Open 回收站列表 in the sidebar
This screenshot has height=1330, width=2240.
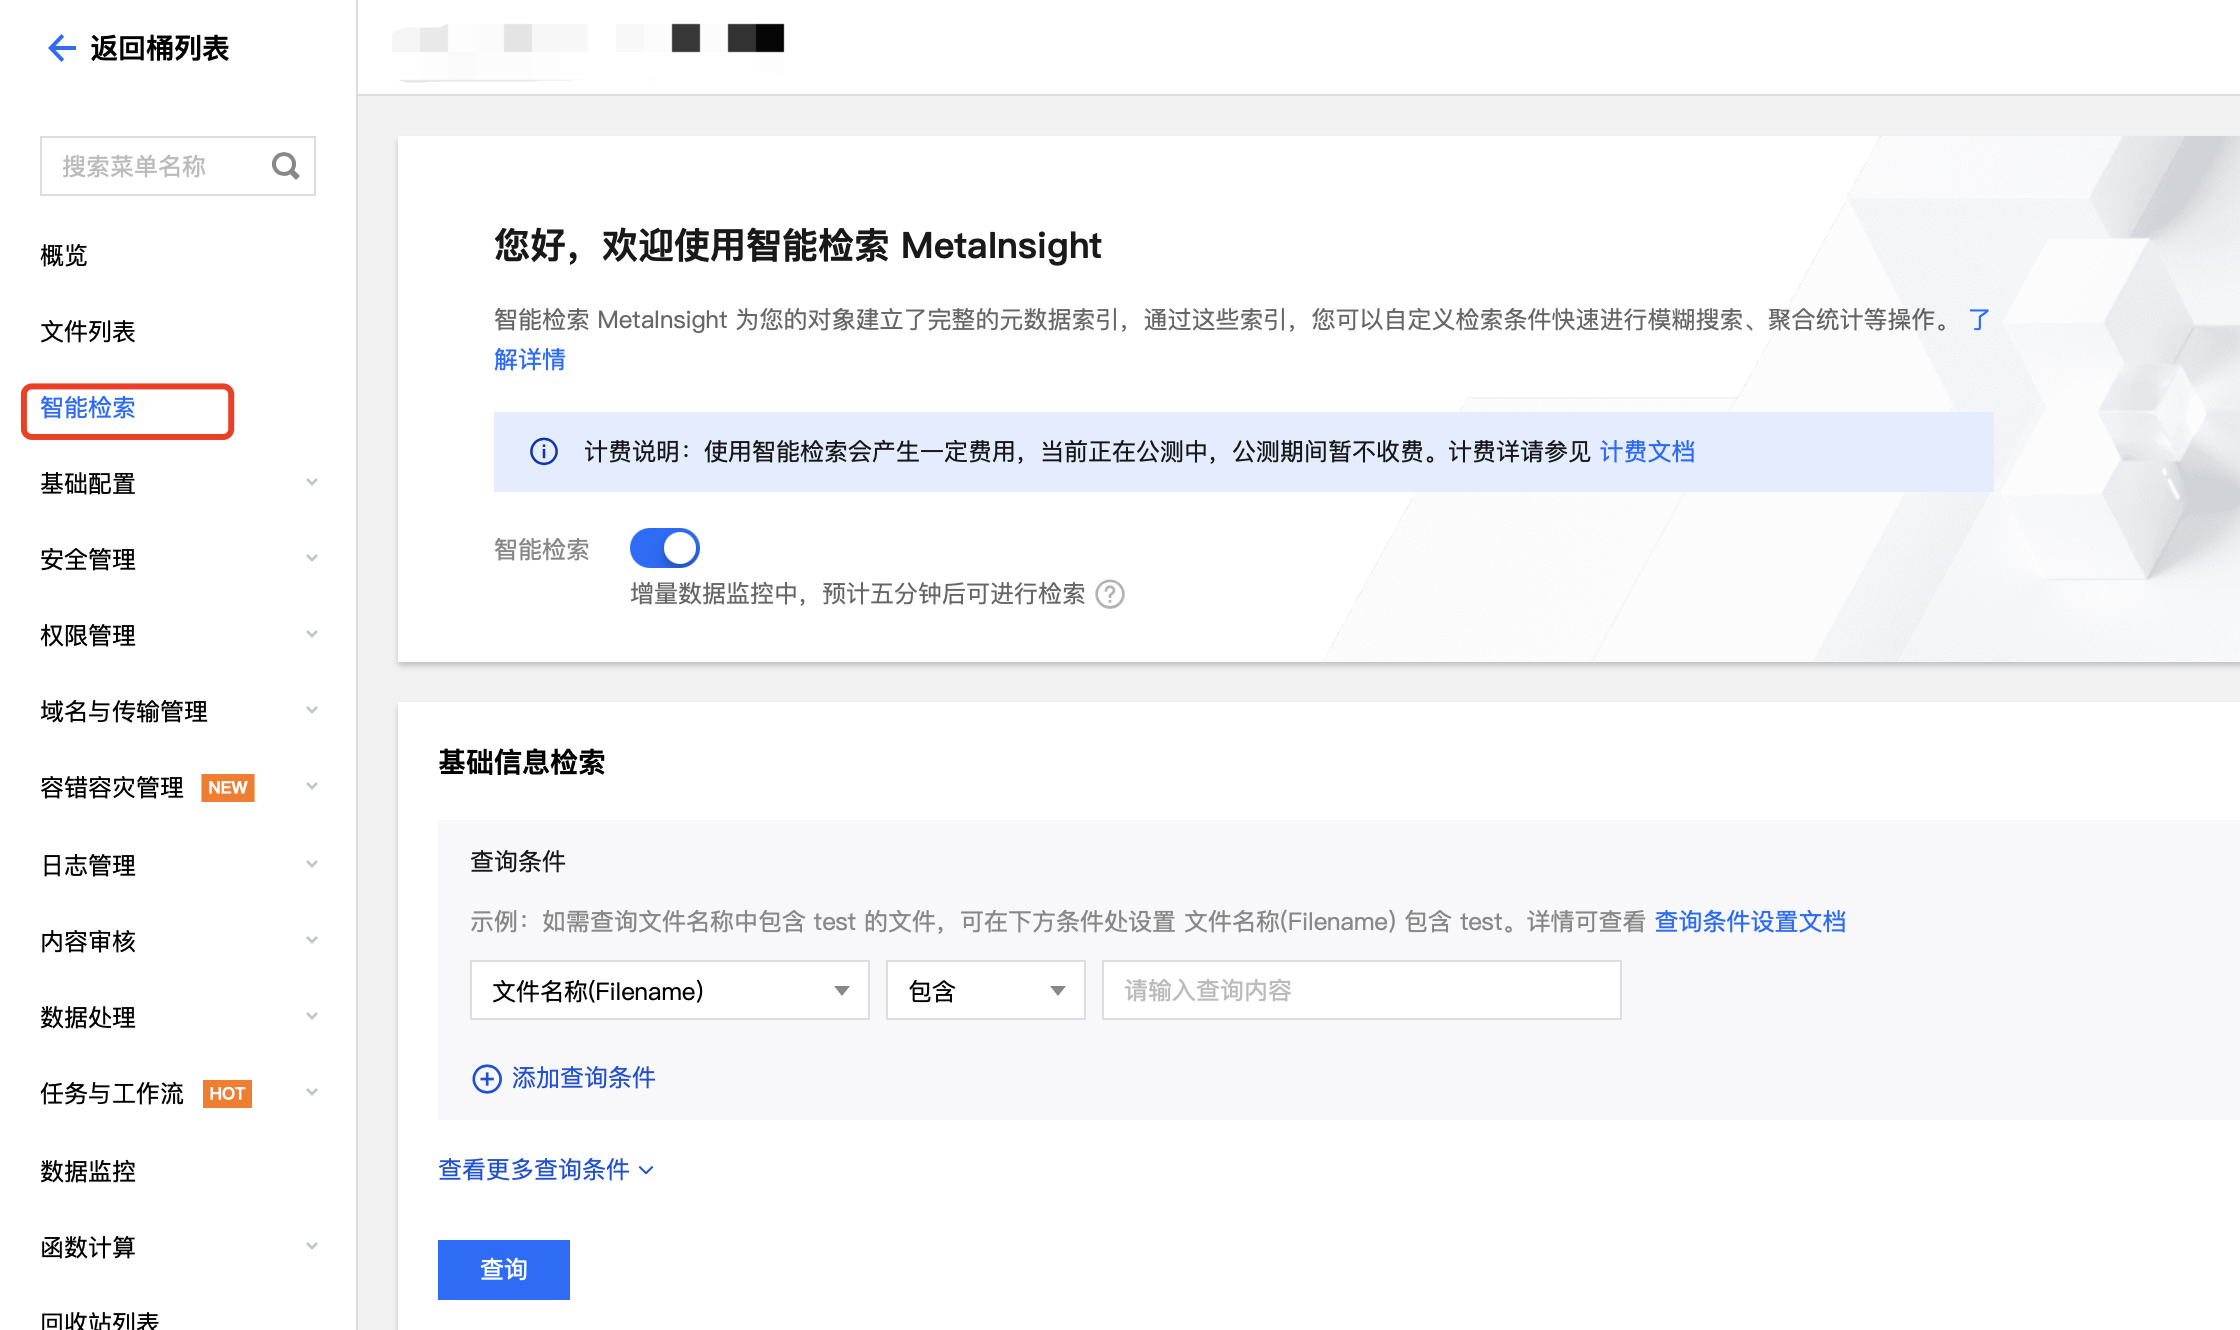(100, 1320)
